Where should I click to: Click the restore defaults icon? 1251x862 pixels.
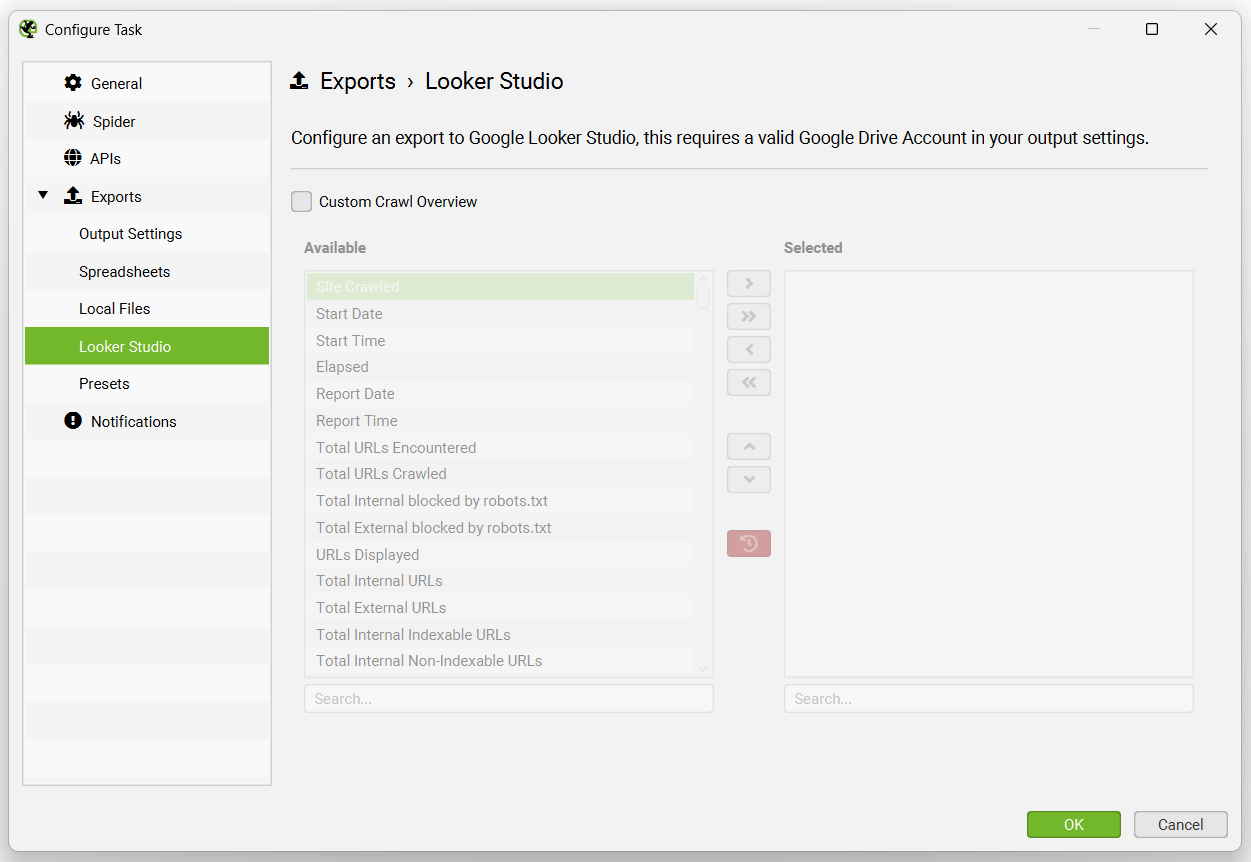(748, 543)
